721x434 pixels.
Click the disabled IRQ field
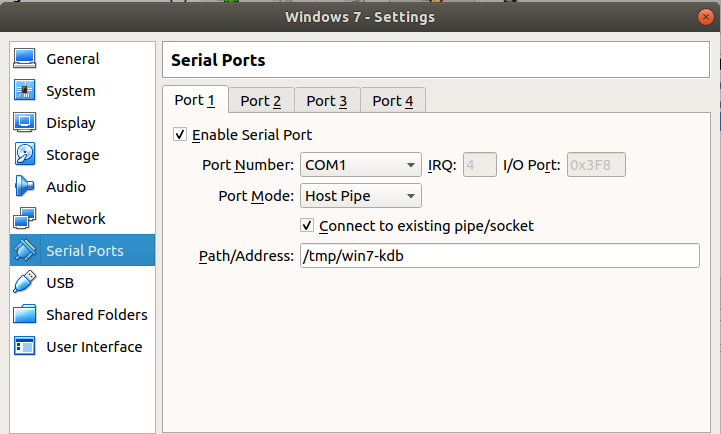pyautogui.click(x=480, y=165)
